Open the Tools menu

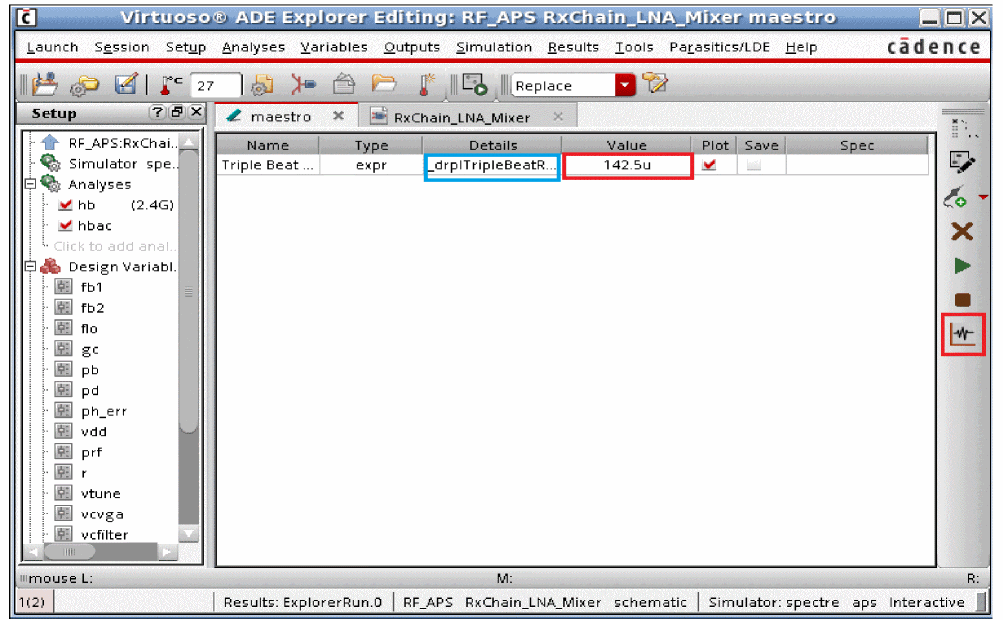click(634, 47)
